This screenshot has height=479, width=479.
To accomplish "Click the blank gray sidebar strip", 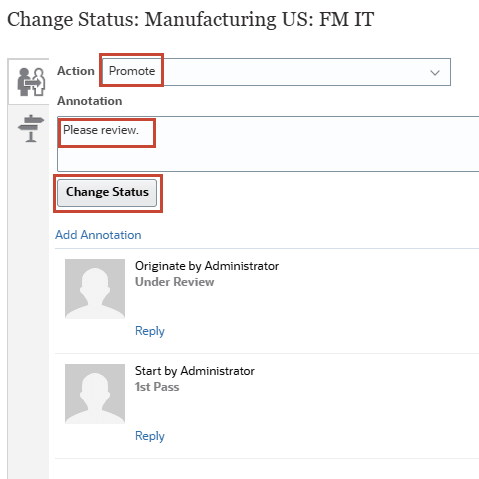I will 28,300.
